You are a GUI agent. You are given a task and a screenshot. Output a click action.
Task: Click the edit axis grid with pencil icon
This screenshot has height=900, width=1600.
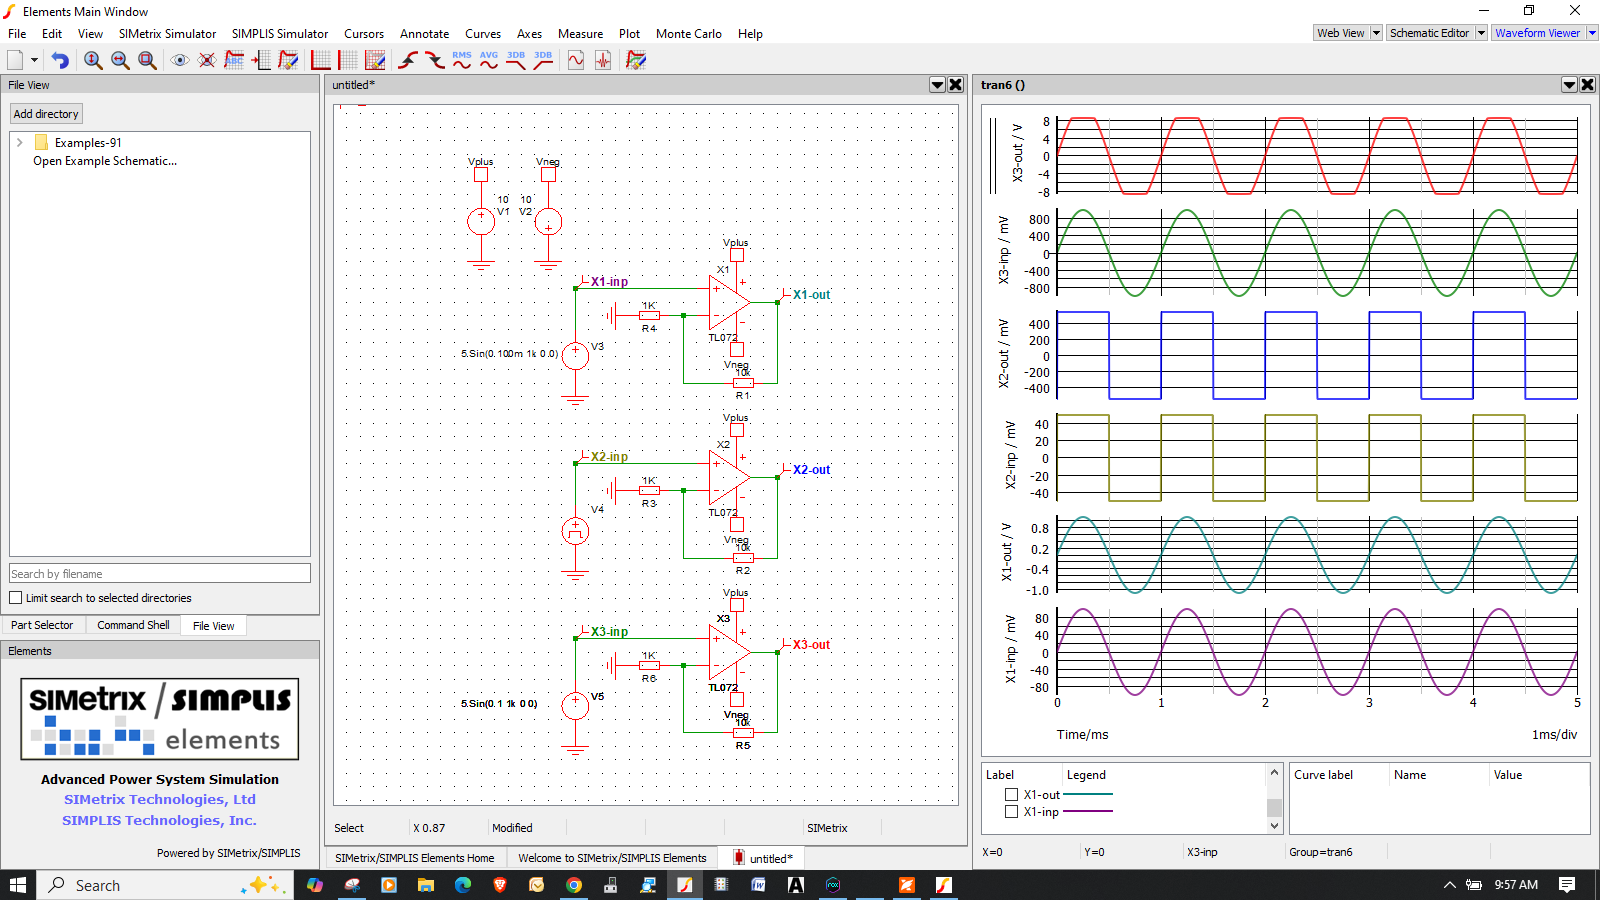tap(375, 60)
